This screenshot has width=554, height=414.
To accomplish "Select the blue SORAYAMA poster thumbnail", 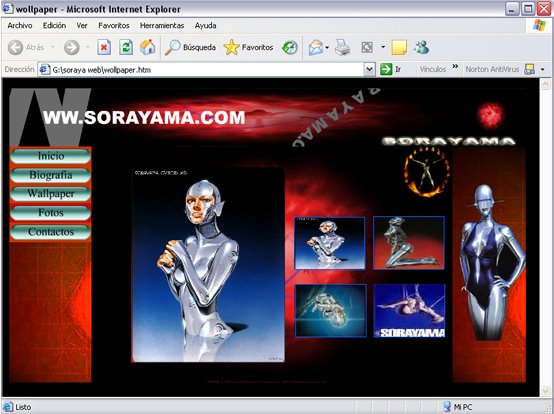I will coord(409,310).
